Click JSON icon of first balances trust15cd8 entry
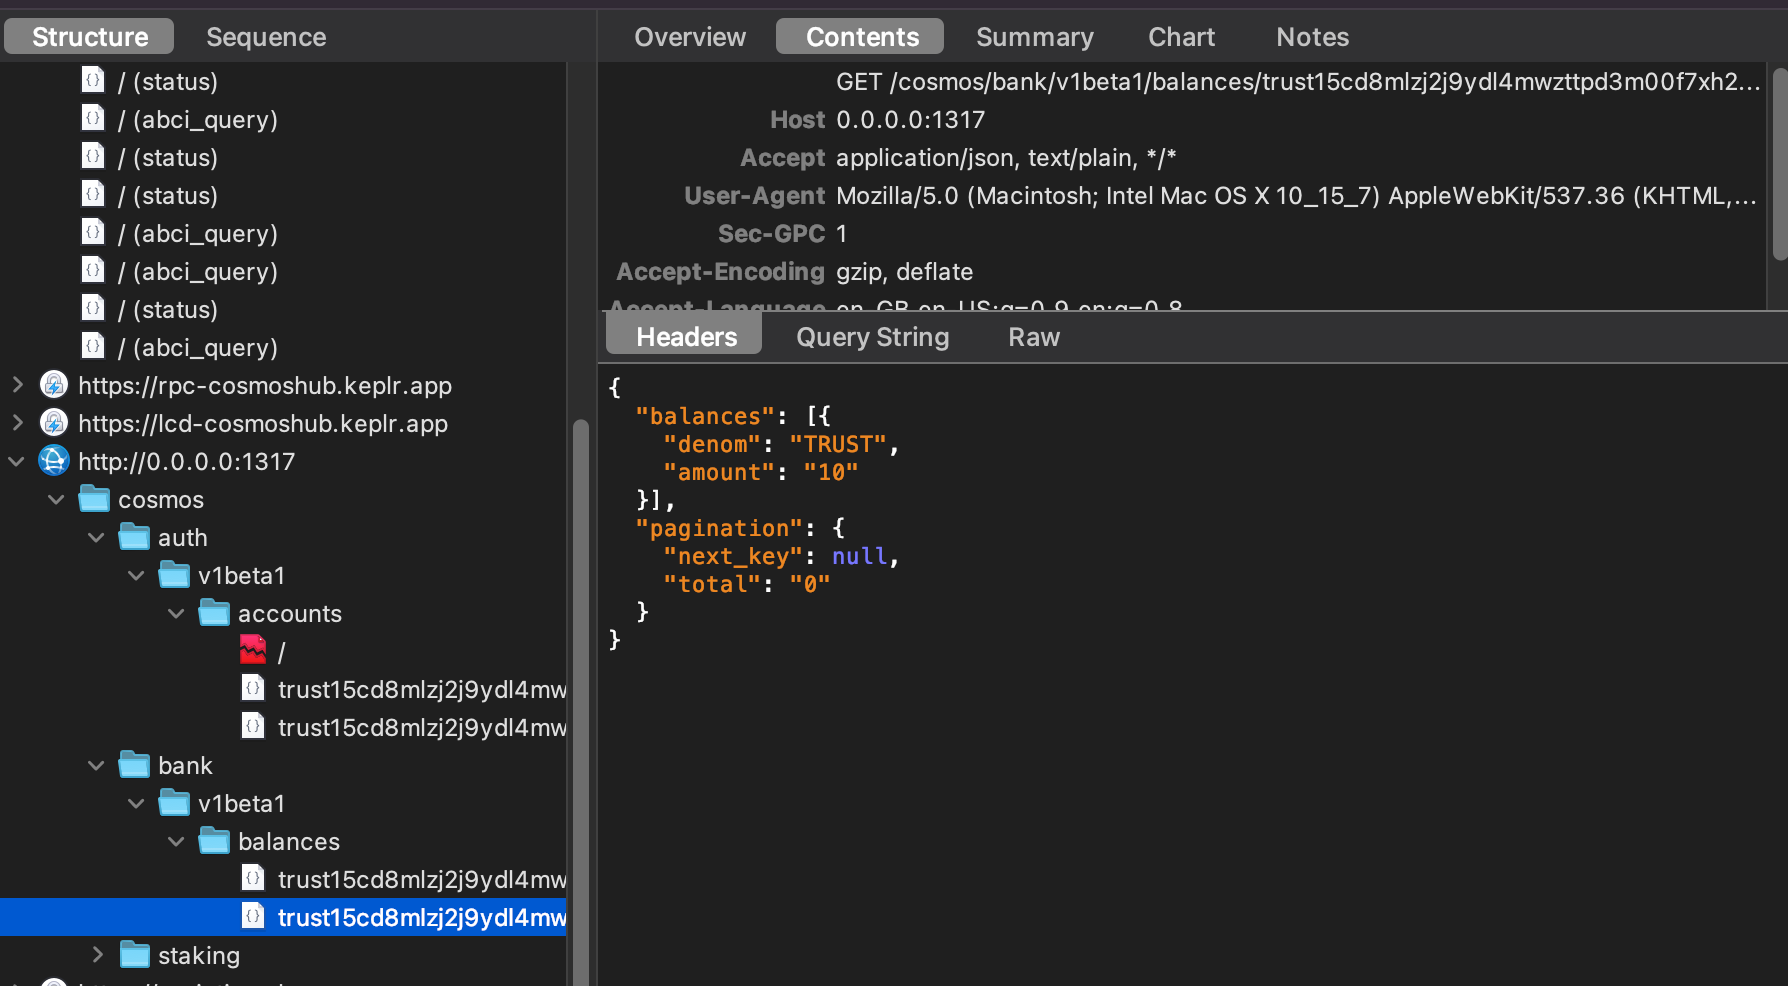This screenshot has height=986, width=1788. (253, 878)
